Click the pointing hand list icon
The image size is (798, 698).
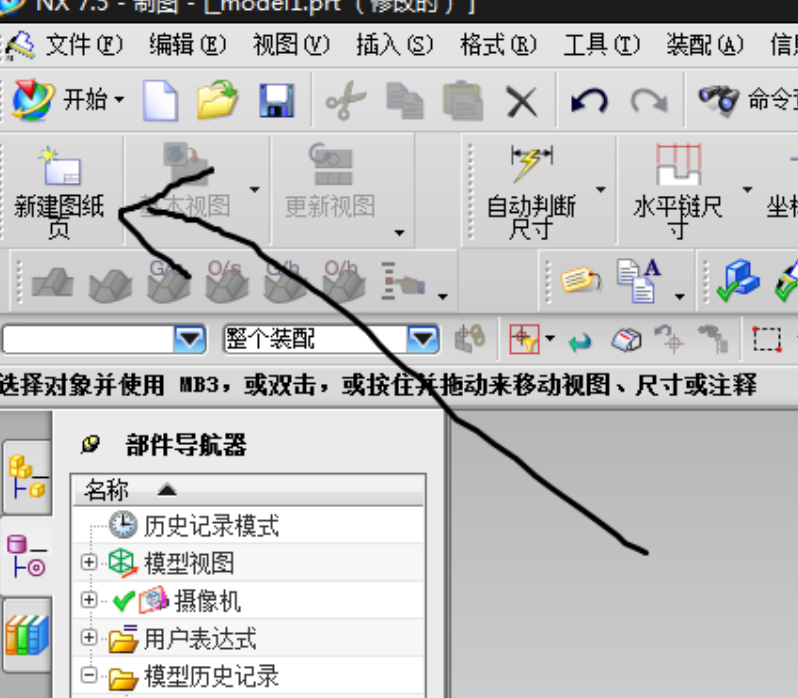pos(403,281)
